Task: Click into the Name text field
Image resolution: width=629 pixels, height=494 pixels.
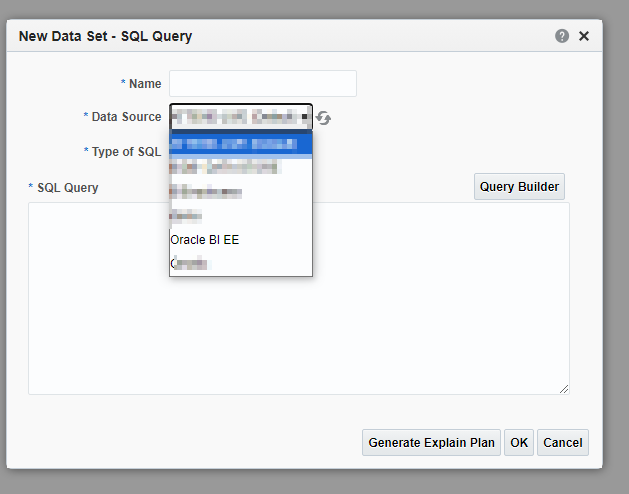Action: pyautogui.click(x=262, y=83)
